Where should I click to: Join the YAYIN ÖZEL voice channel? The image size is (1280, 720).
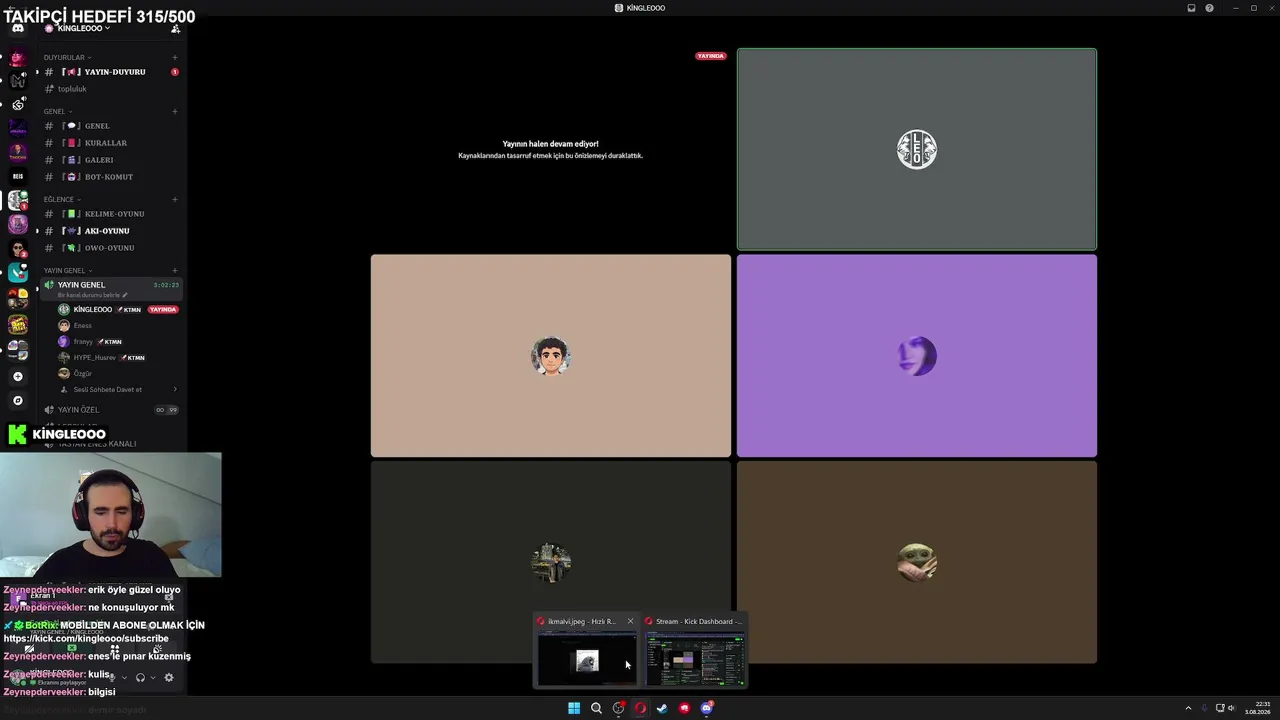[112, 410]
